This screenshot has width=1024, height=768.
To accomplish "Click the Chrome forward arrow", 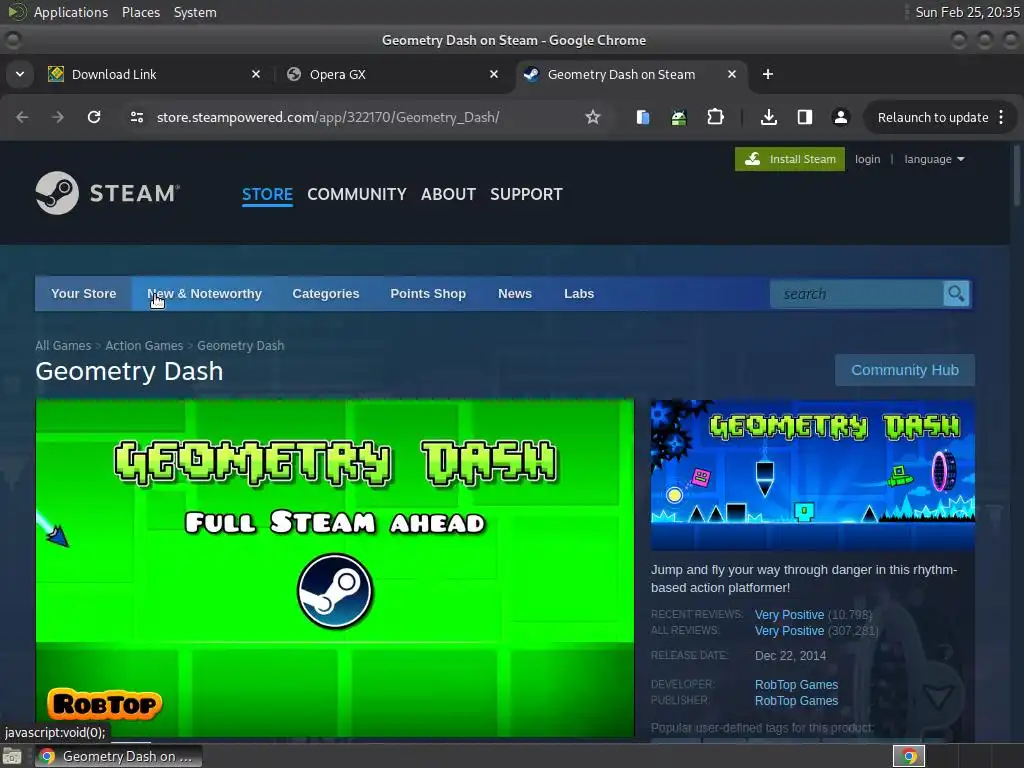I will coord(58,117).
